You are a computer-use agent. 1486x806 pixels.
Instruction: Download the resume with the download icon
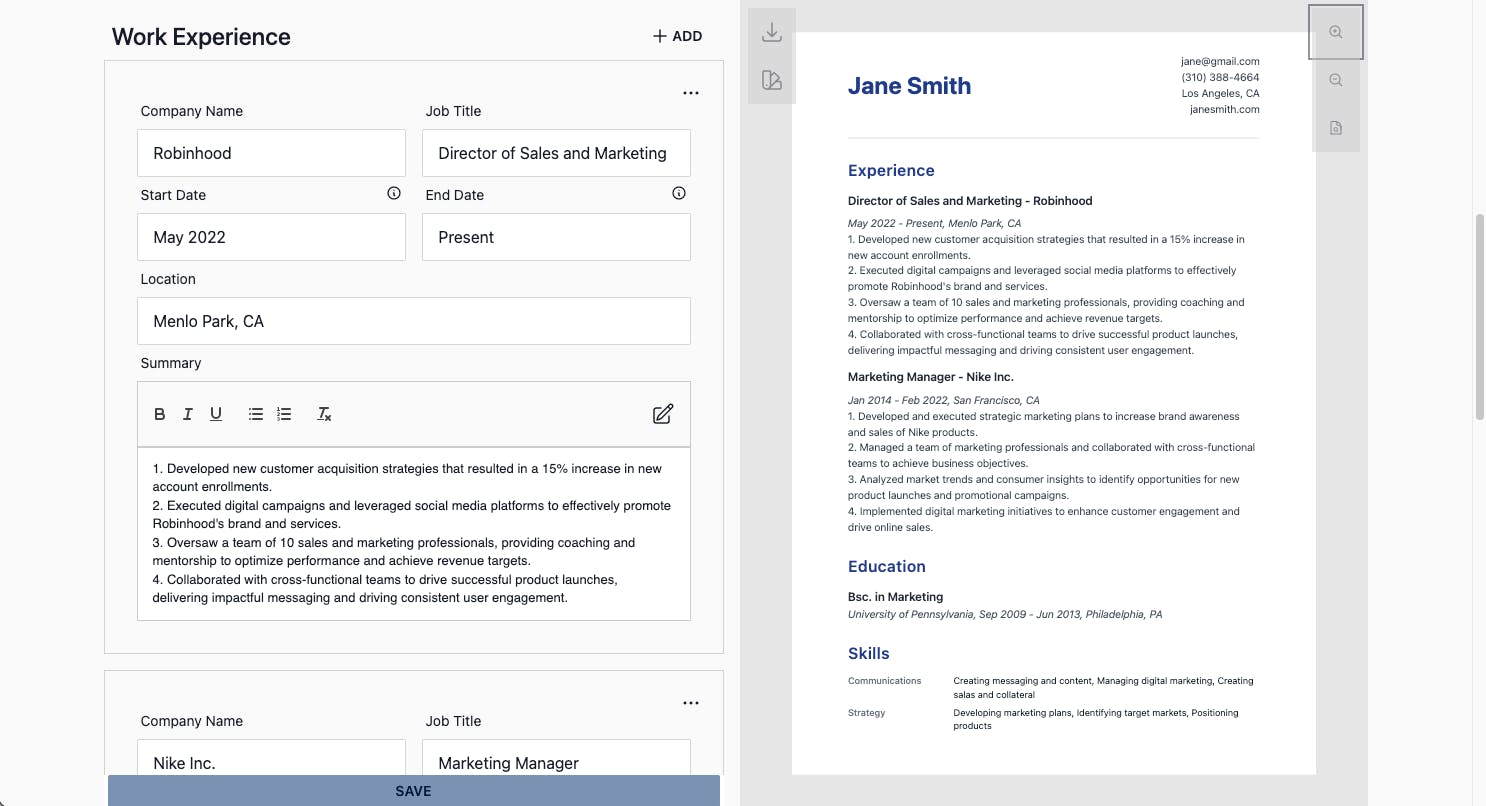[771, 32]
